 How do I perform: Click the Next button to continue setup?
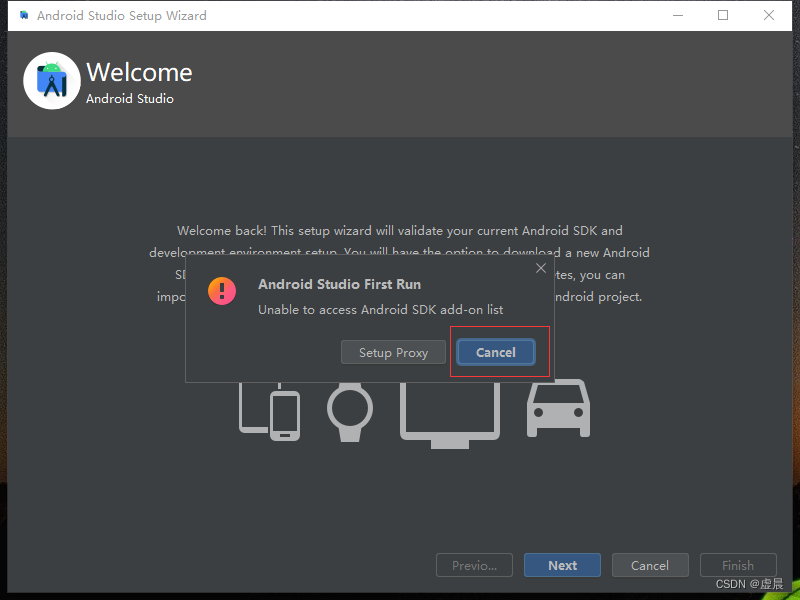point(562,565)
